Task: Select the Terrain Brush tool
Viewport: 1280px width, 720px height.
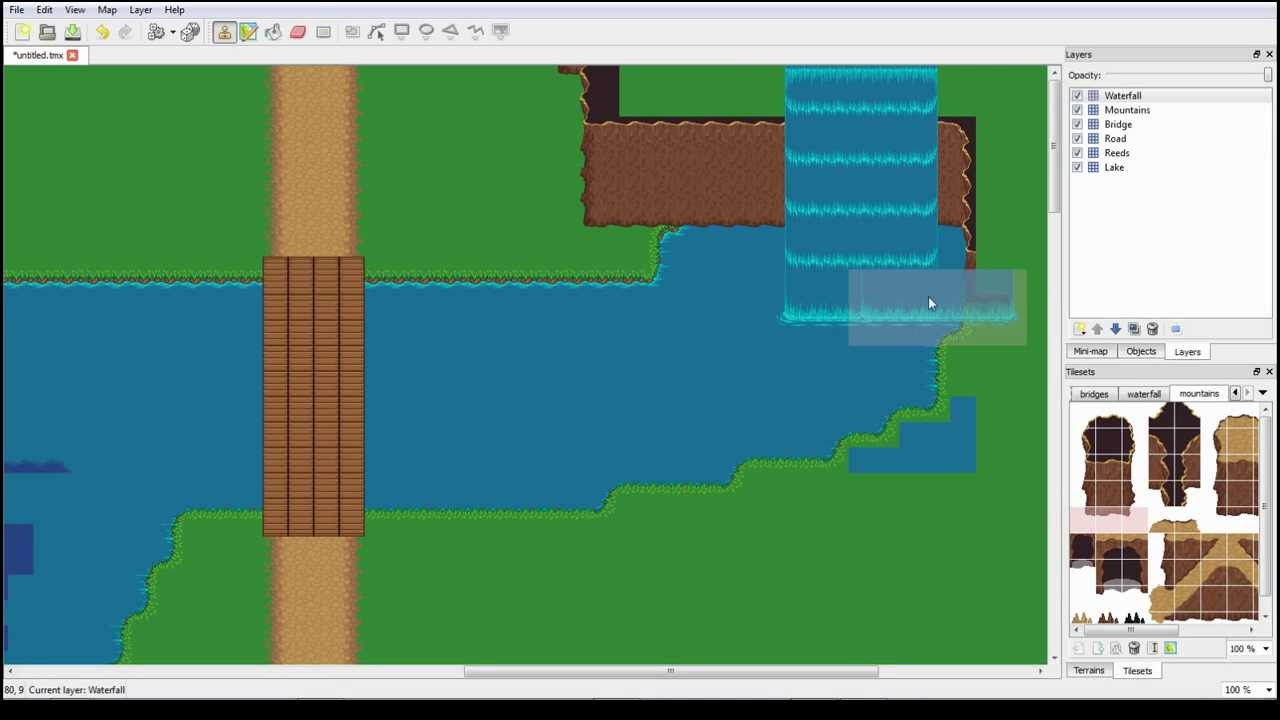Action: [248, 32]
